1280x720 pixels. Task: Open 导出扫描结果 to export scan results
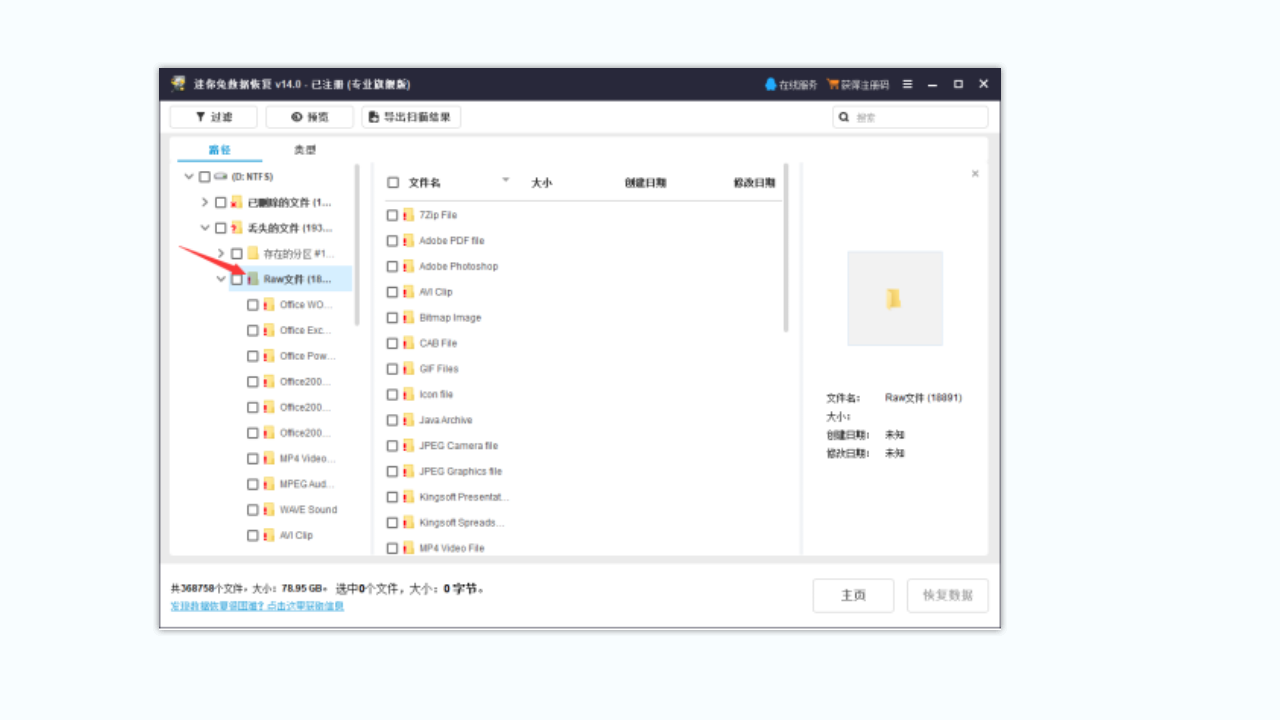[x=410, y=117]
